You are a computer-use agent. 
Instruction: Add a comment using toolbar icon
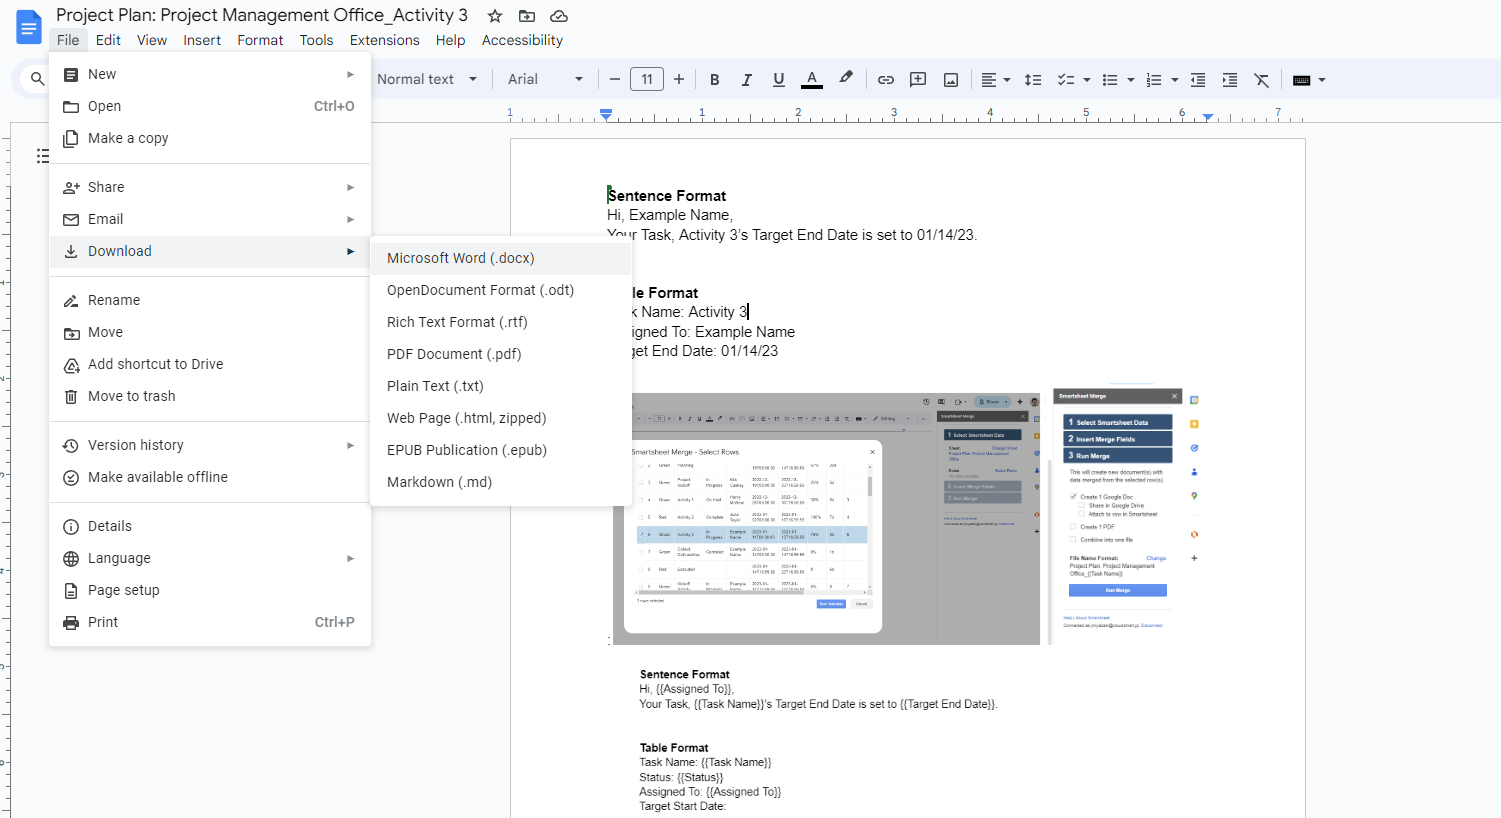click(x=918, y=80)
